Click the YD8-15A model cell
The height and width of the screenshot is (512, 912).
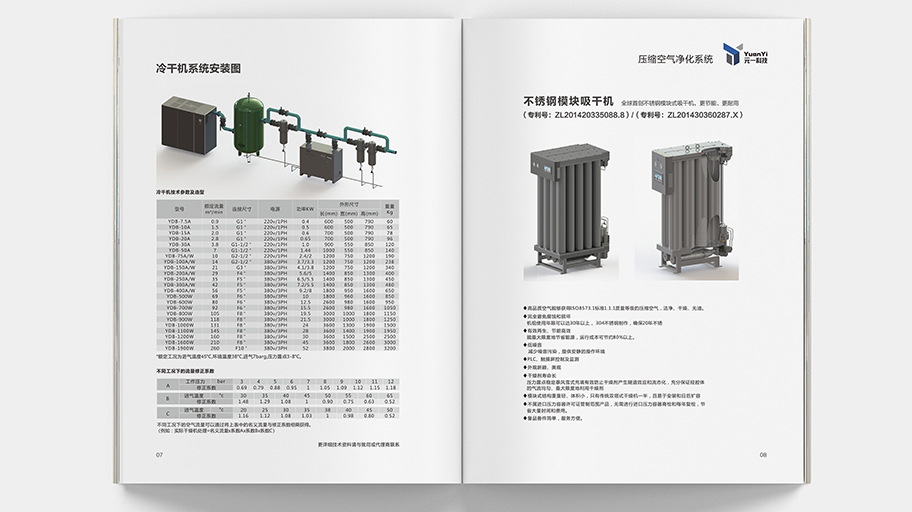[x=179, y=233]
